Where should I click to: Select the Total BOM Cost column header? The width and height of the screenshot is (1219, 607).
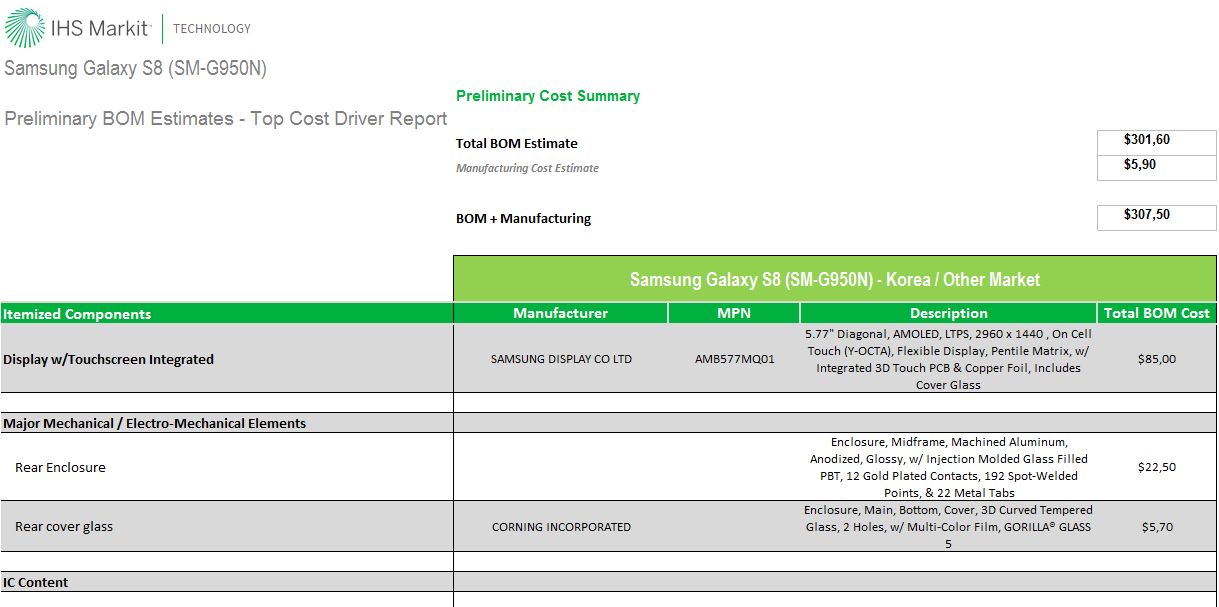pyautogui.click(x=1157, y=313)
